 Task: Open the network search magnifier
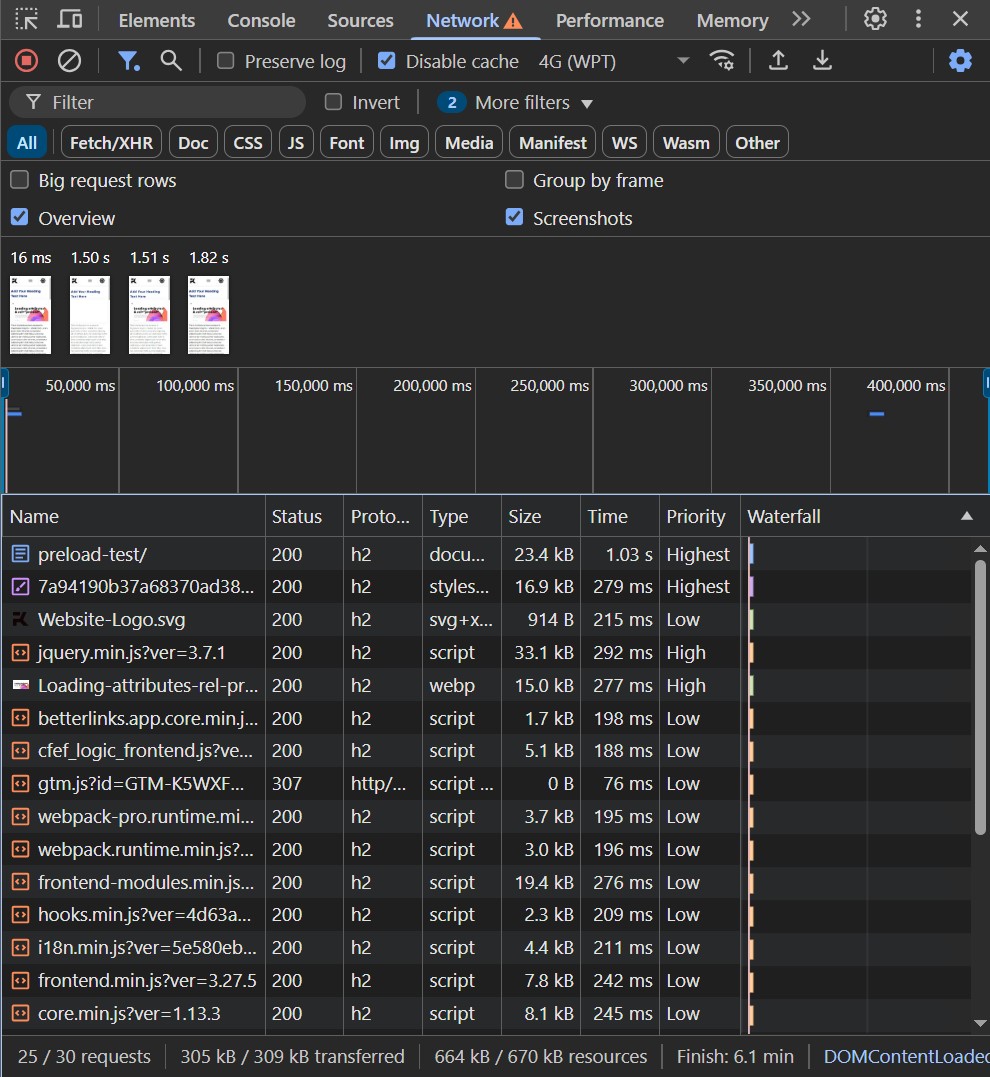click(x=171, y=61)
